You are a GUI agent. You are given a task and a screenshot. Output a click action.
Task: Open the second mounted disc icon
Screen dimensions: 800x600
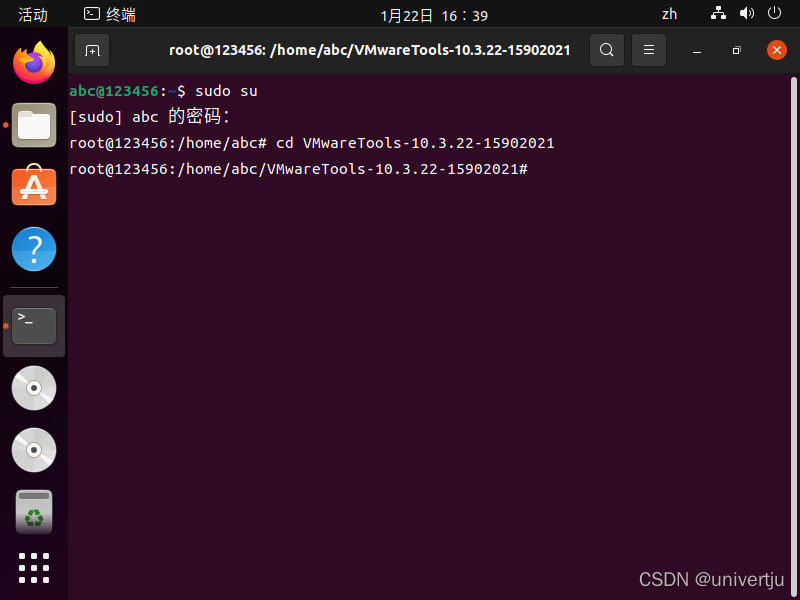coord(34,450)
